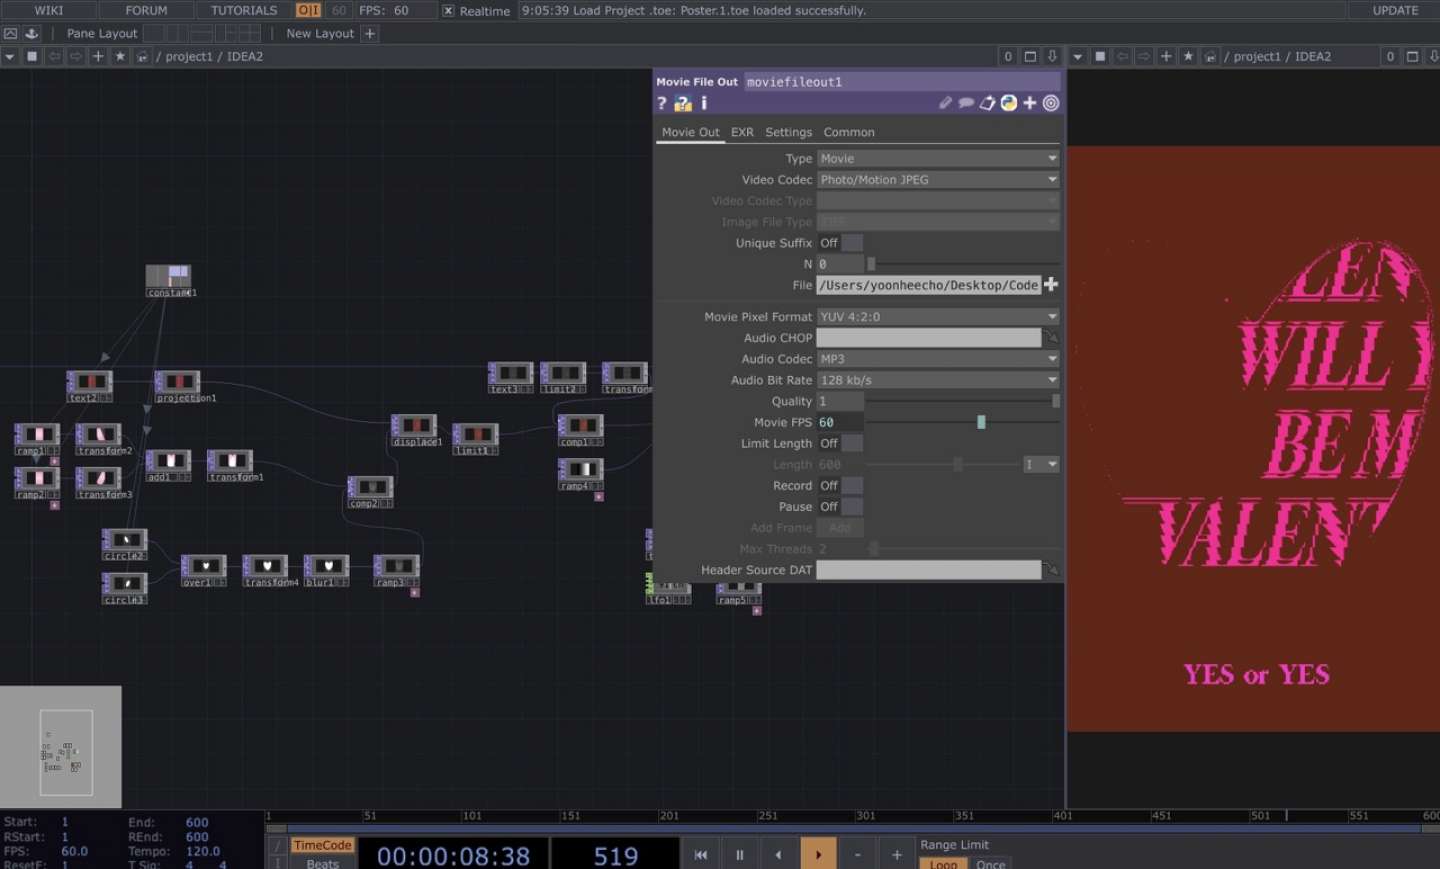
Task: Open the Settings parameter tab
Action: (789, 132)
